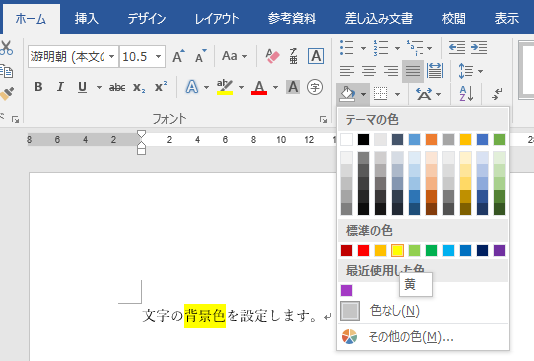This screenshot has height=361, width=534.
Task: Open the Change Case Aa dropdown
Action: coord(234,56)
